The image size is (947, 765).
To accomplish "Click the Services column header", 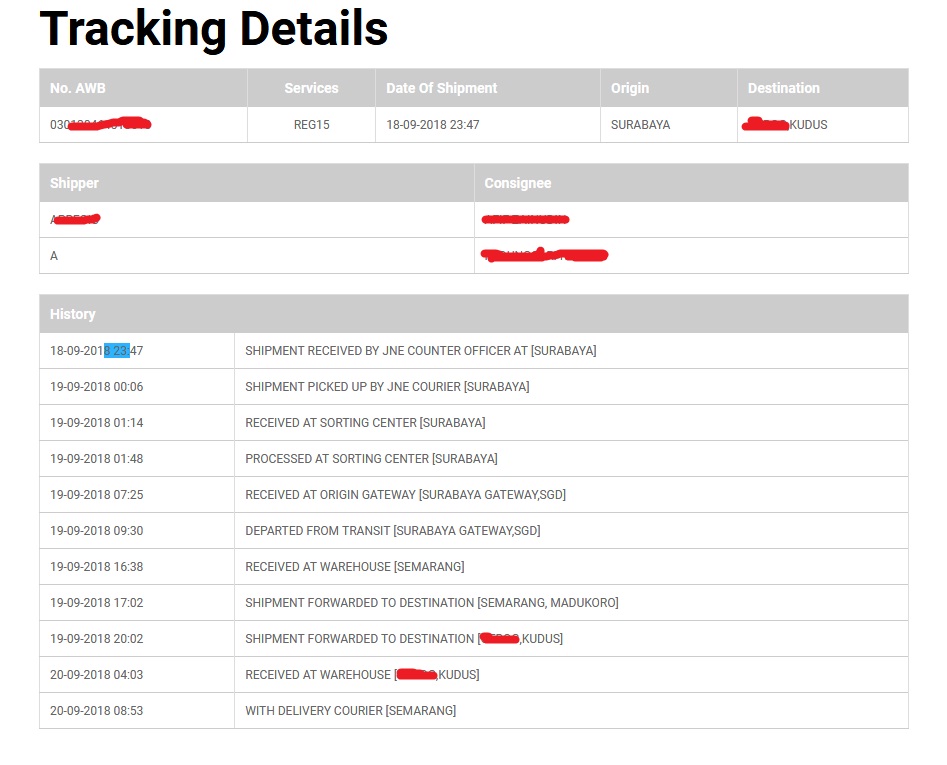I will 312,88.
